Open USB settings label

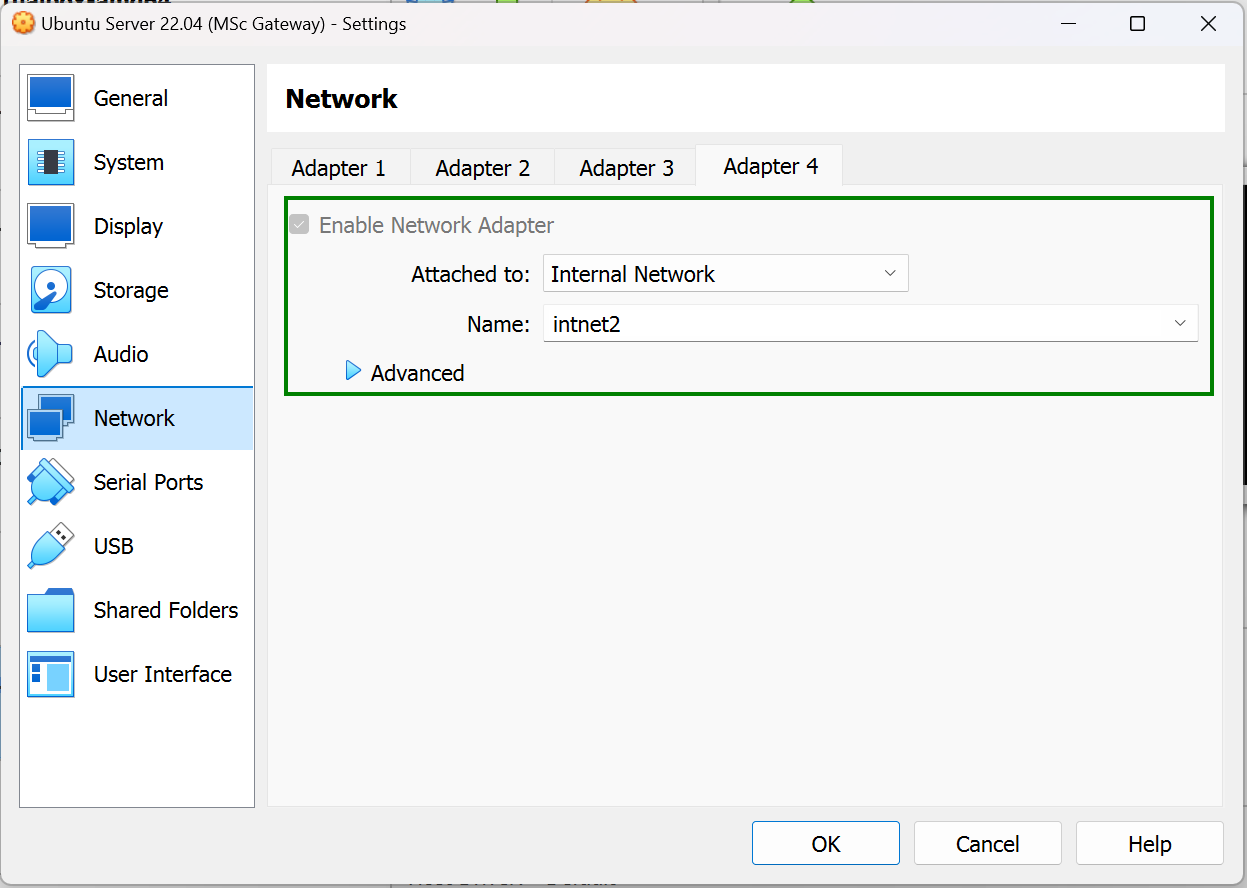coord(114,546)
